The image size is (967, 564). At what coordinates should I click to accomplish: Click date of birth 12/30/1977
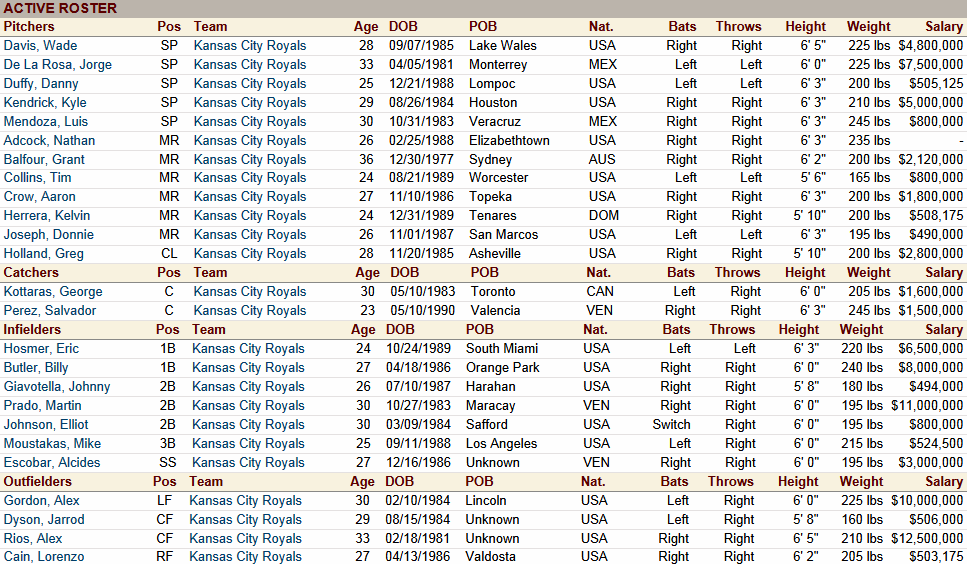[x=421, y=160]
